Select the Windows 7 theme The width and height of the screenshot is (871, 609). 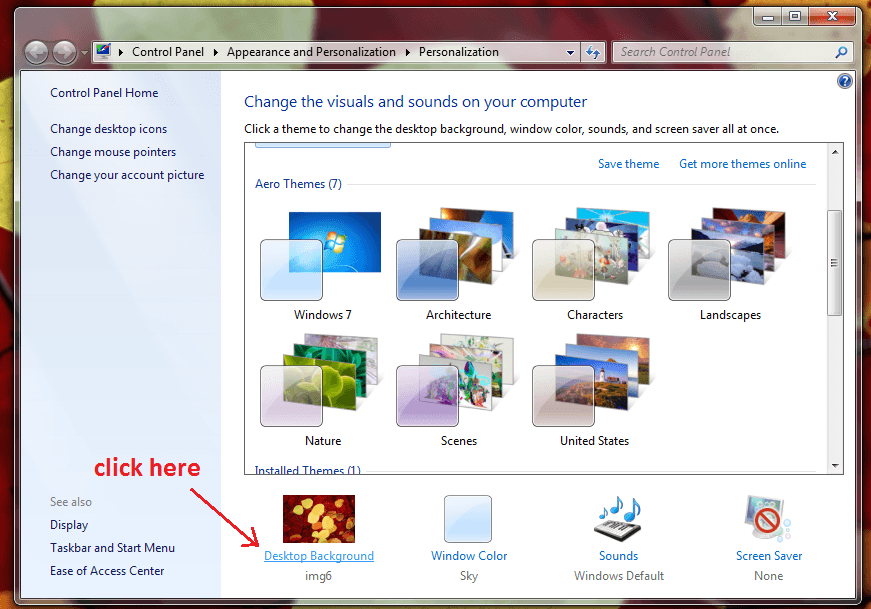[321, 265]
